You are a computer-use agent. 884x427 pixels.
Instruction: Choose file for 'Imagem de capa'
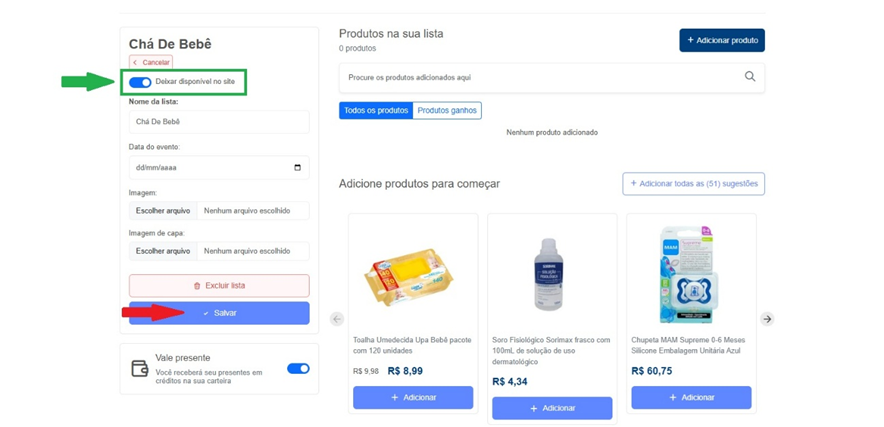[x=163, y=251]
